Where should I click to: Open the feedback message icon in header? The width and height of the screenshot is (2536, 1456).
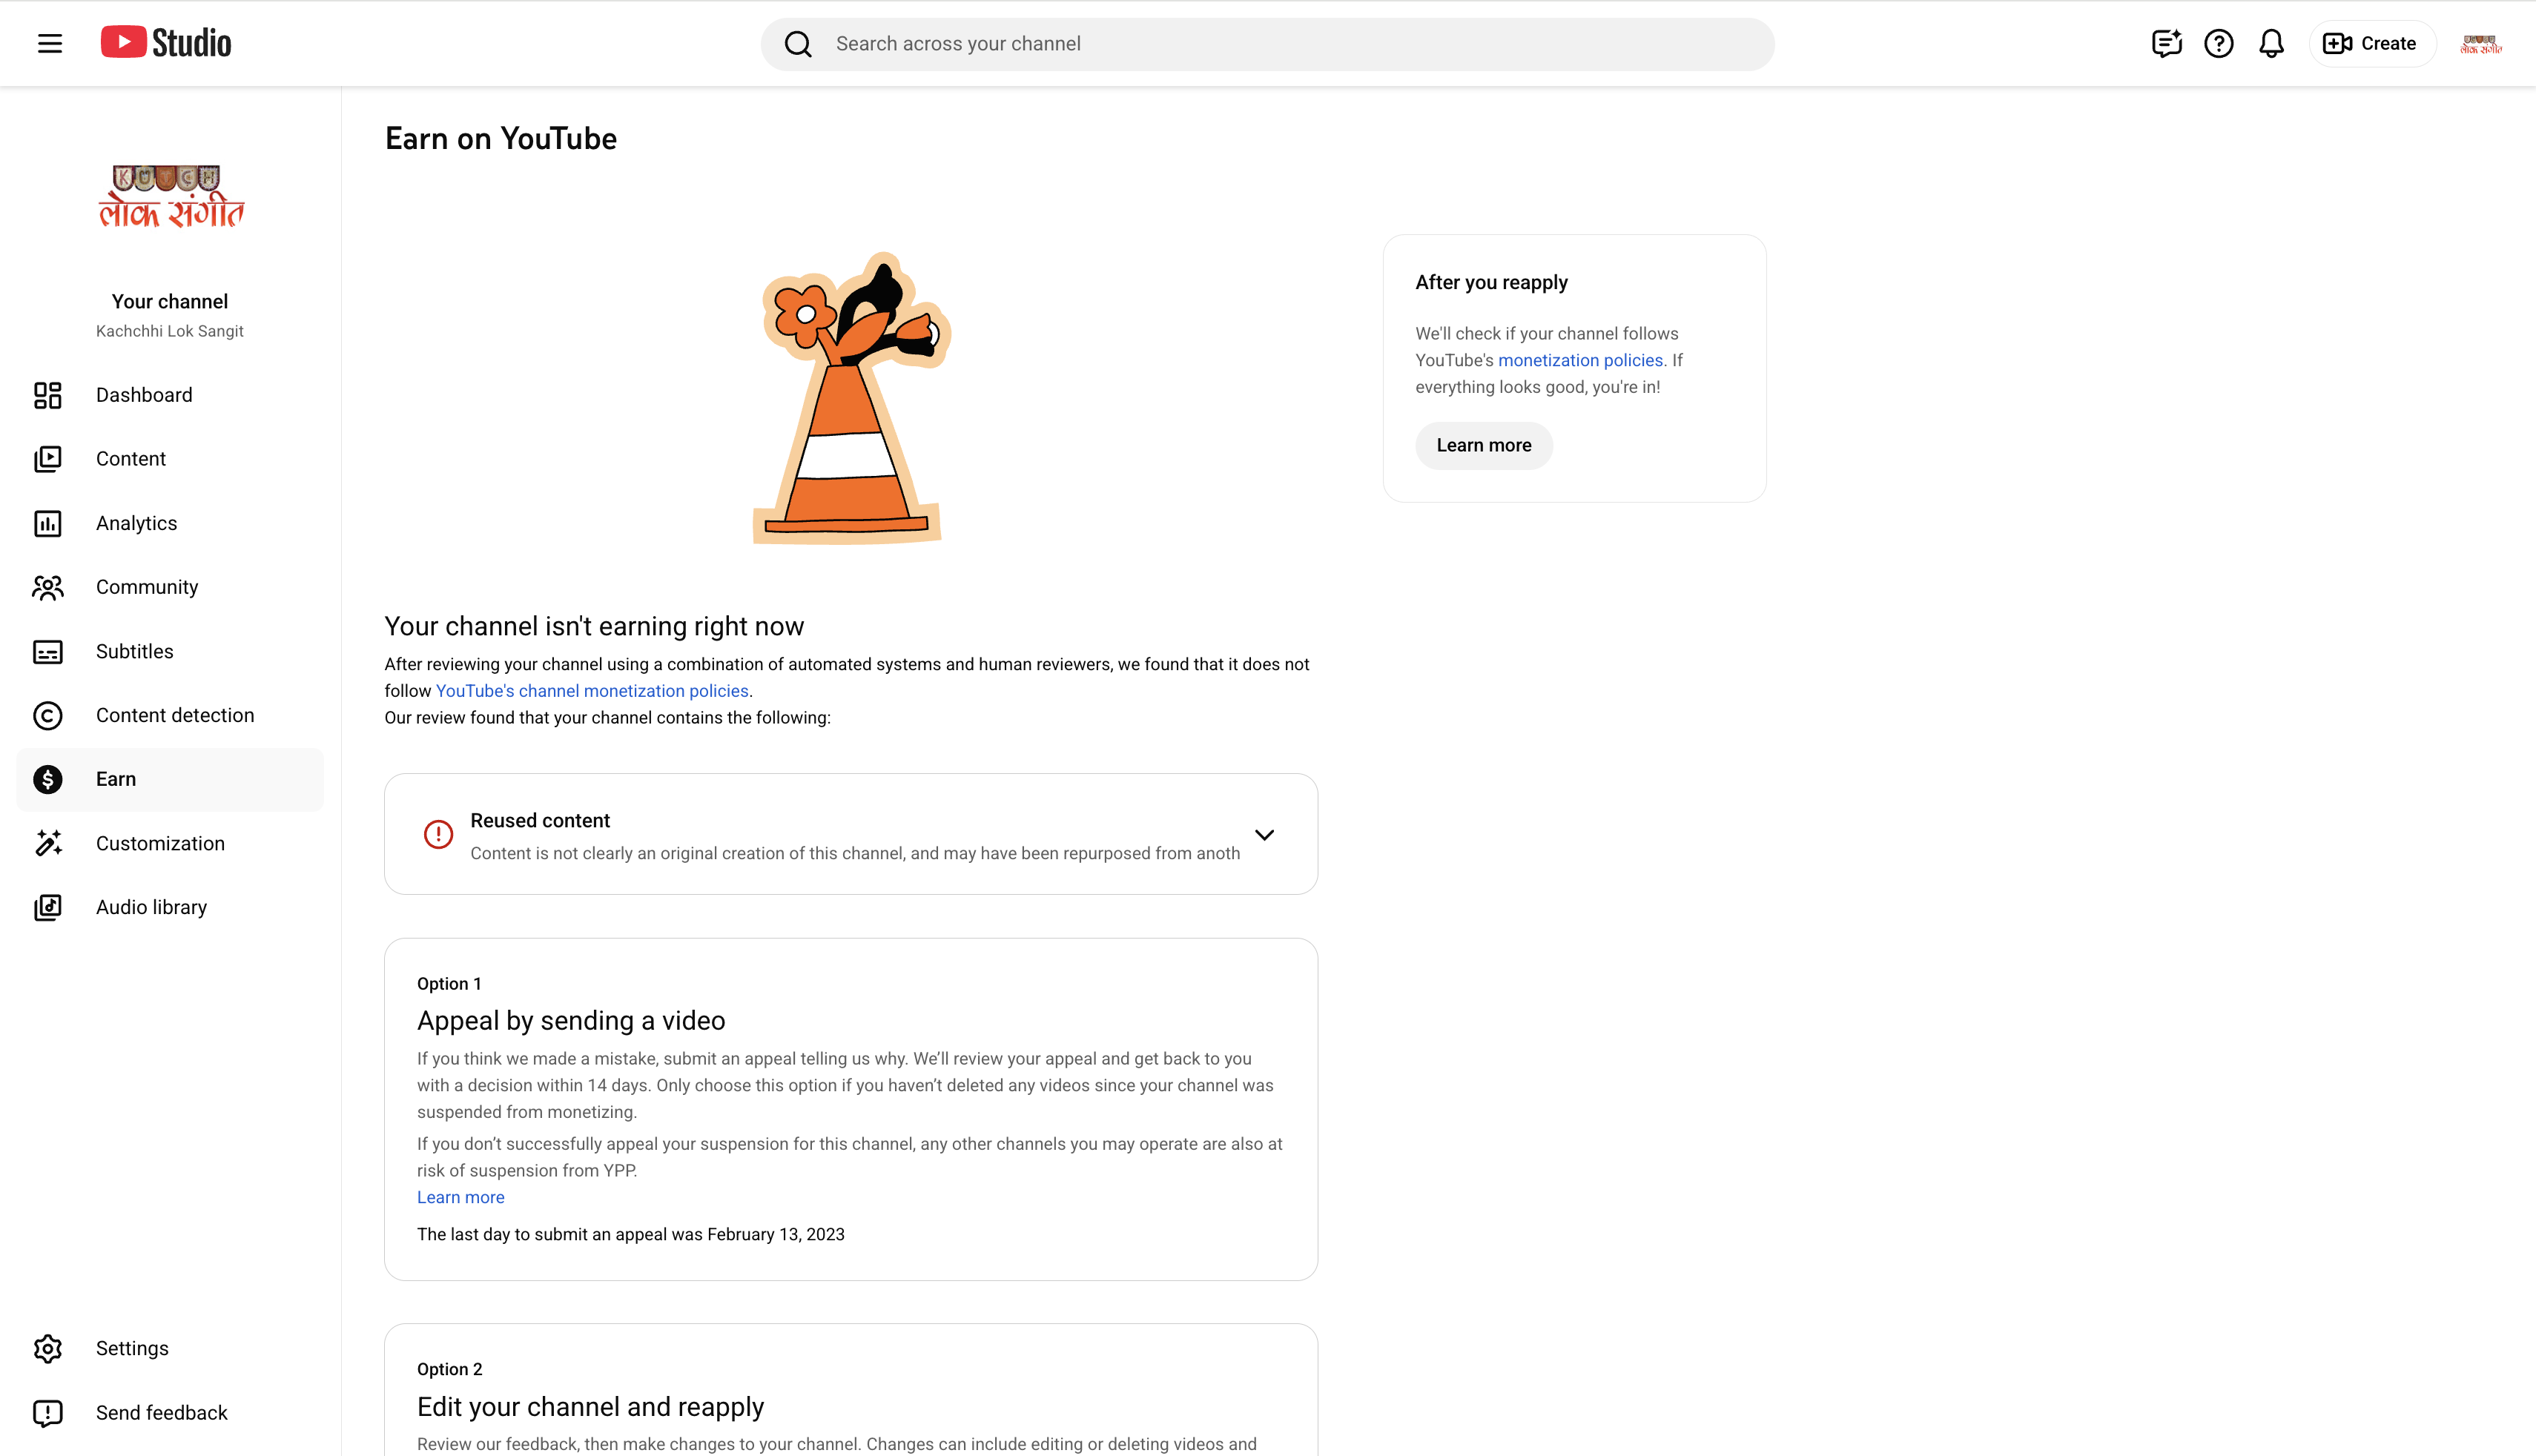pyautogui.click(x=2166, y=43)
